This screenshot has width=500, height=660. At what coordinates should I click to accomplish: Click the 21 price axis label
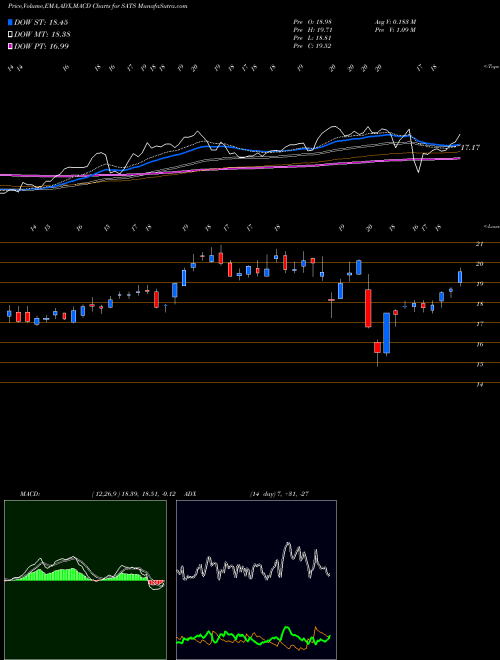click(x=479, y=244)
